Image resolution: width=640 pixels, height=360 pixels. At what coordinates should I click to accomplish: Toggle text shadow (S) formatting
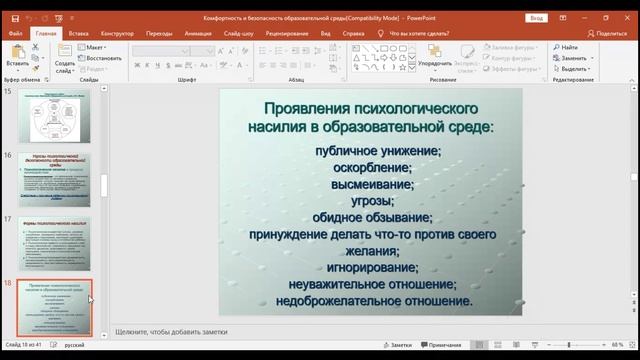[x=168, y=65]
